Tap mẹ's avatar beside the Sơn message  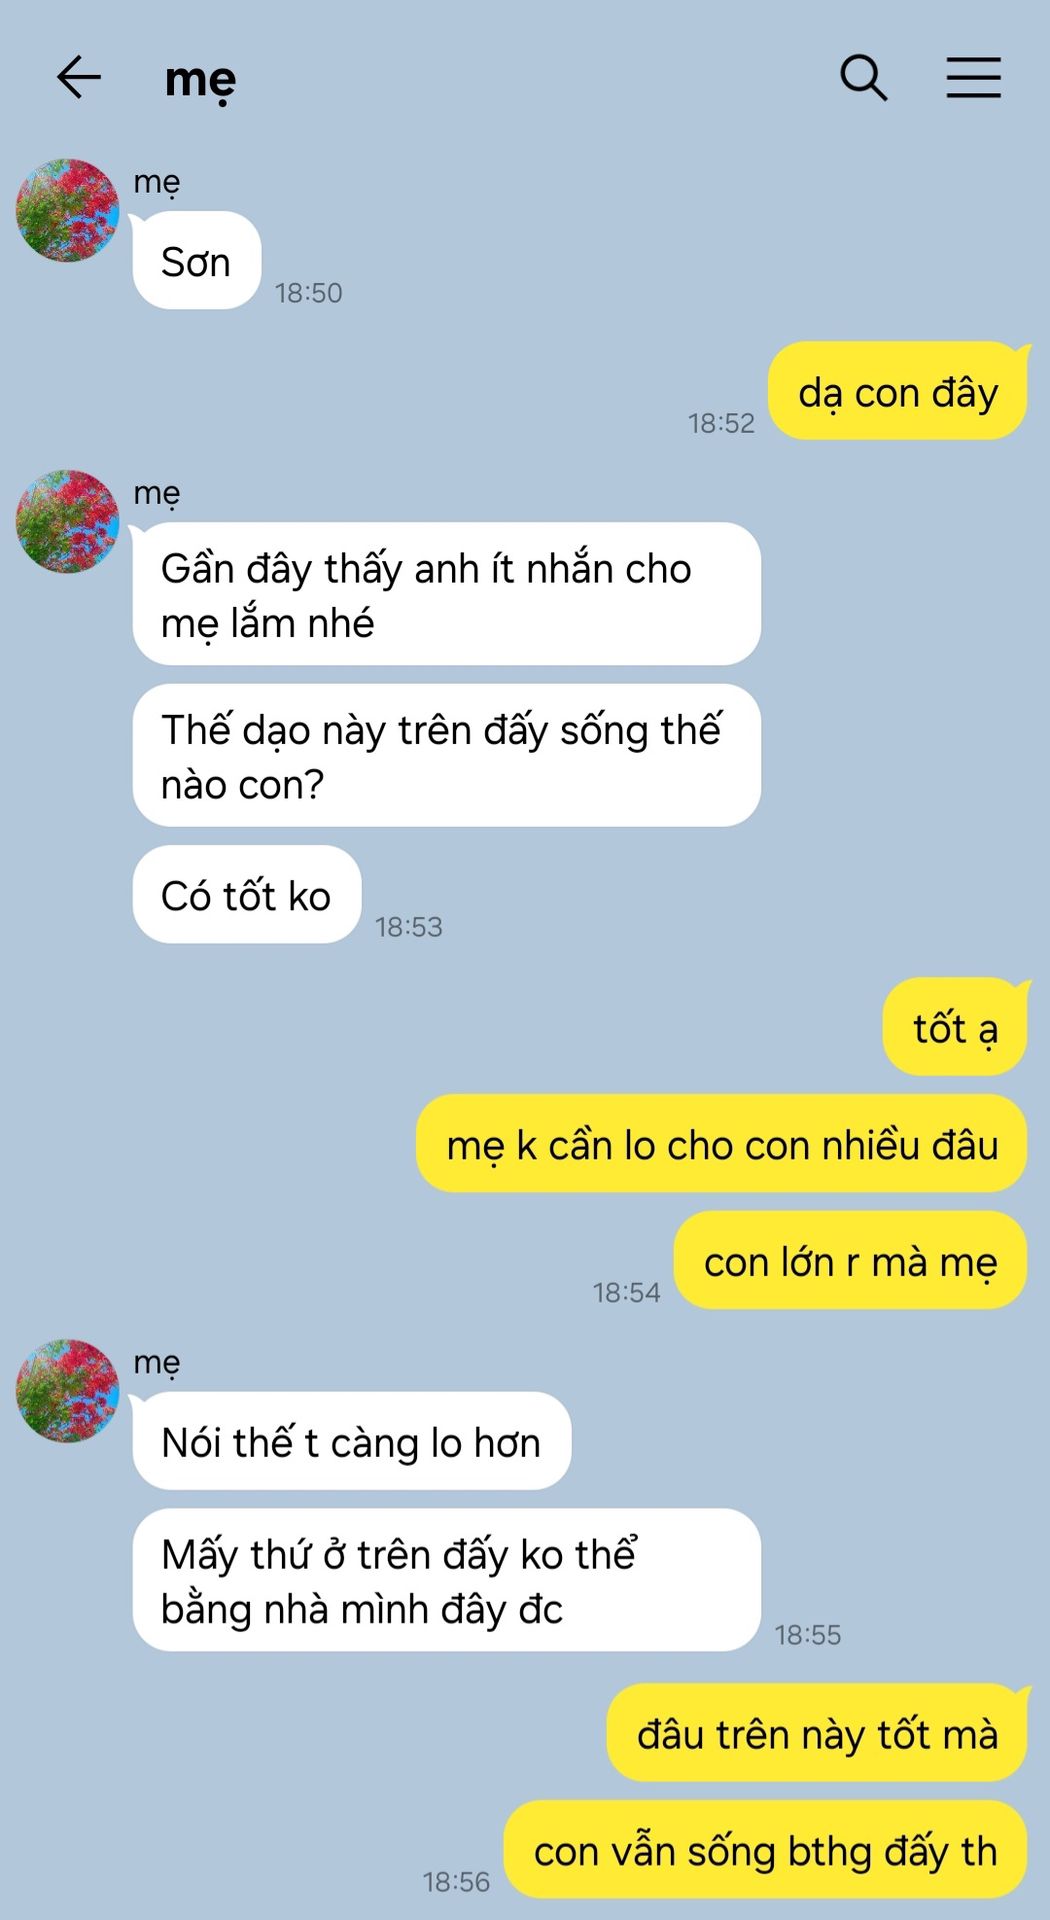[x=67, y=210]
